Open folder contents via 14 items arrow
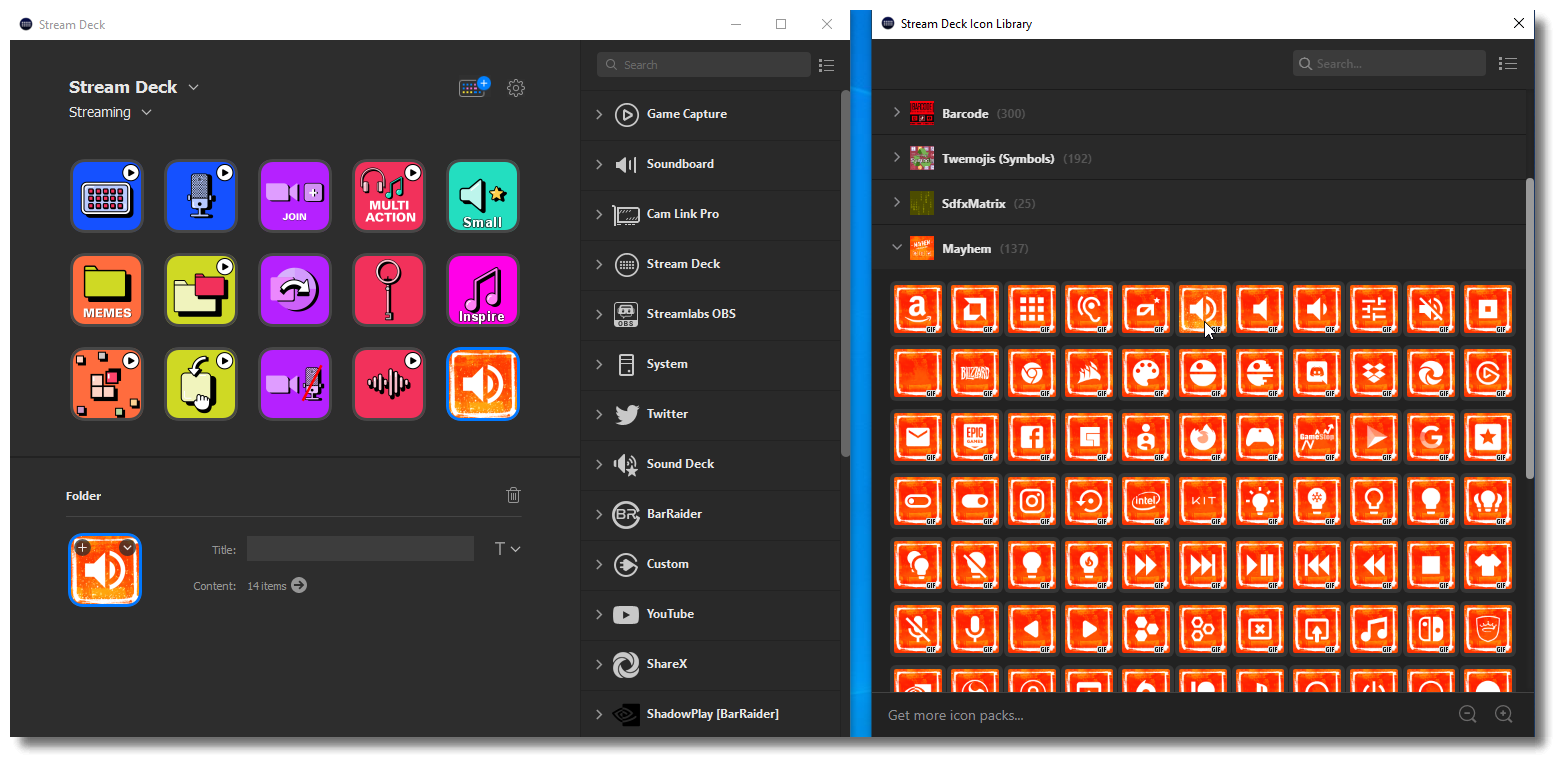Image resolution: width=1555 pixels, height=757 pixels. [x=299, y=586]
